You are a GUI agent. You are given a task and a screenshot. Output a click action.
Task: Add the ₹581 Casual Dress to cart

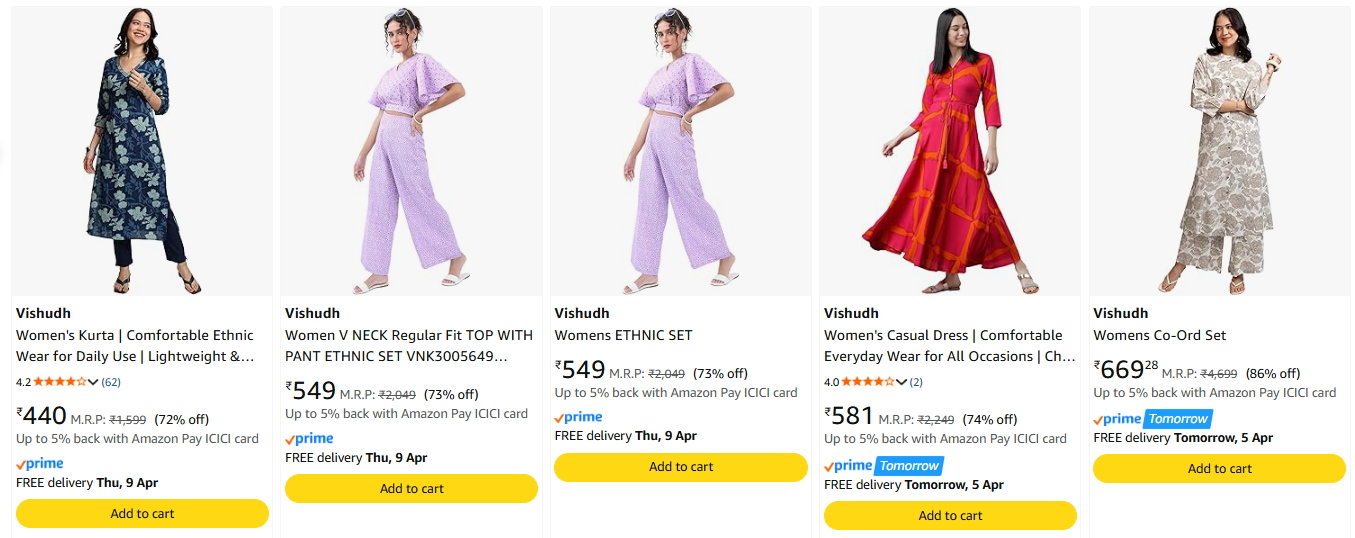(x=950, y=515)
